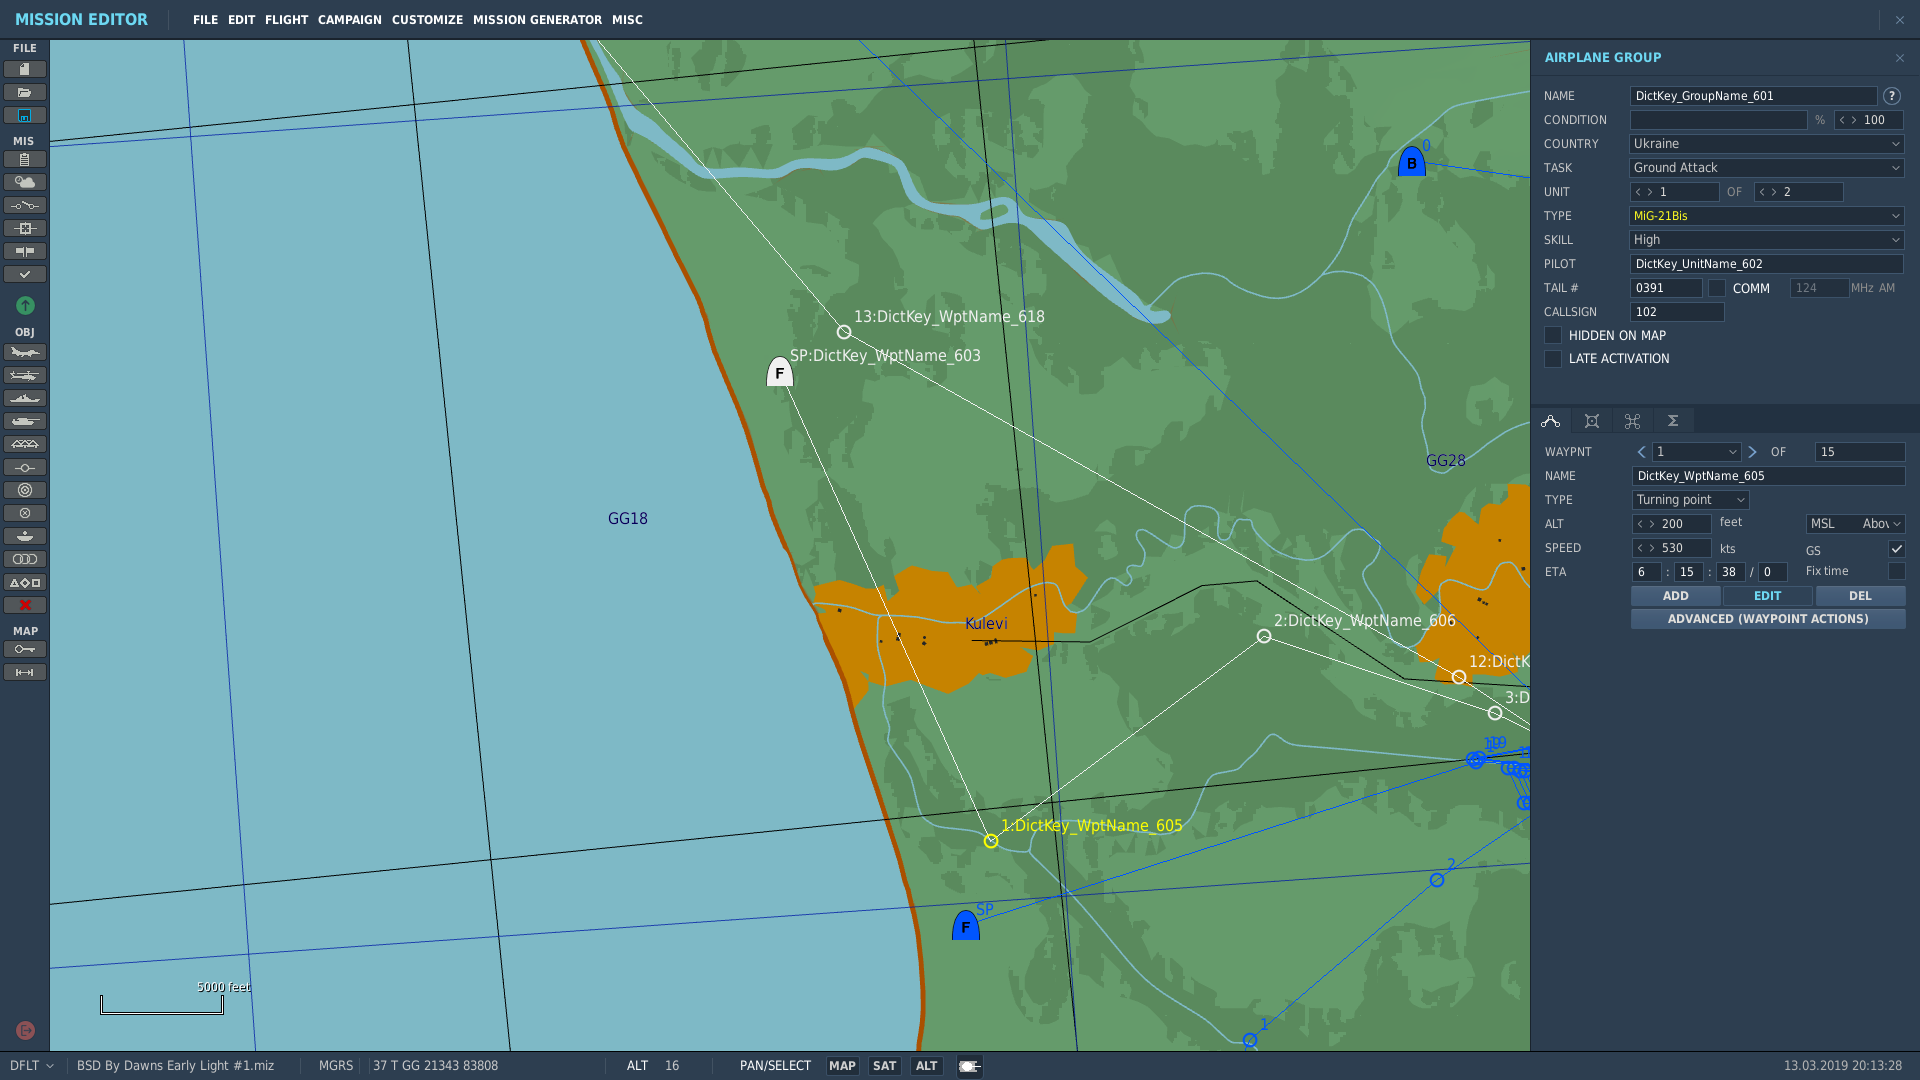1920x1080 pixels.
Task: Open the map options key icon
Action: coord(25,649)
